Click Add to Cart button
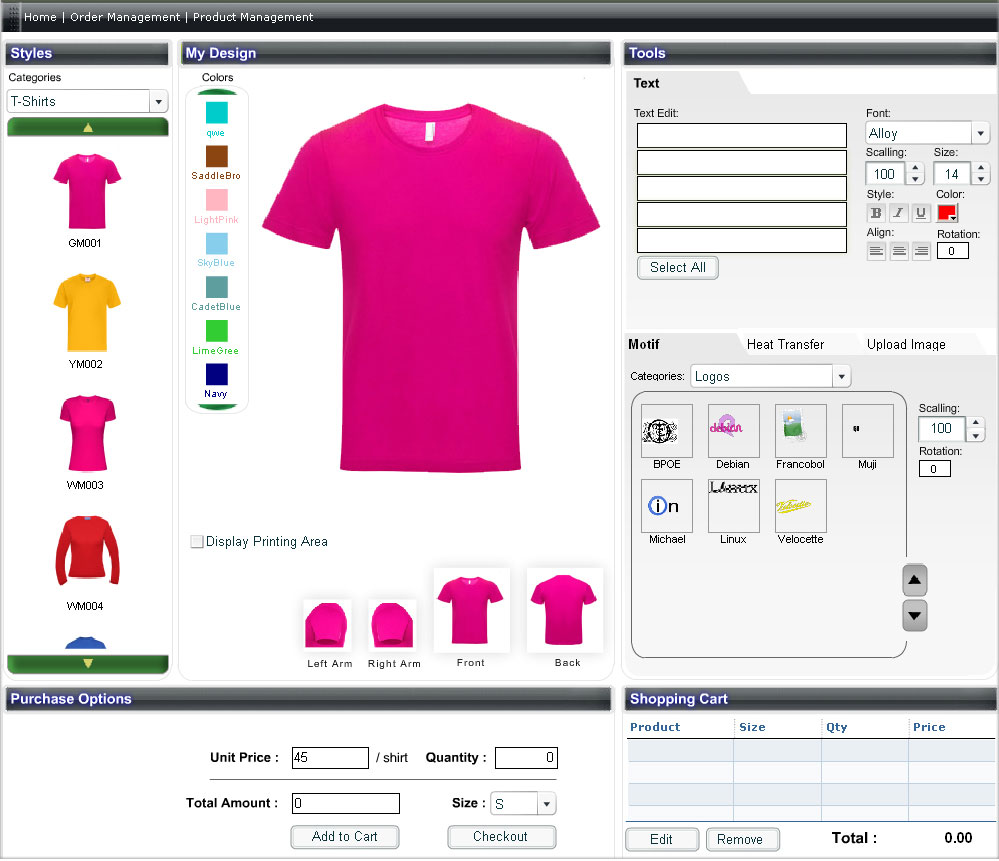This screenshot has width=999, height=861. click(x=345, y=837)
